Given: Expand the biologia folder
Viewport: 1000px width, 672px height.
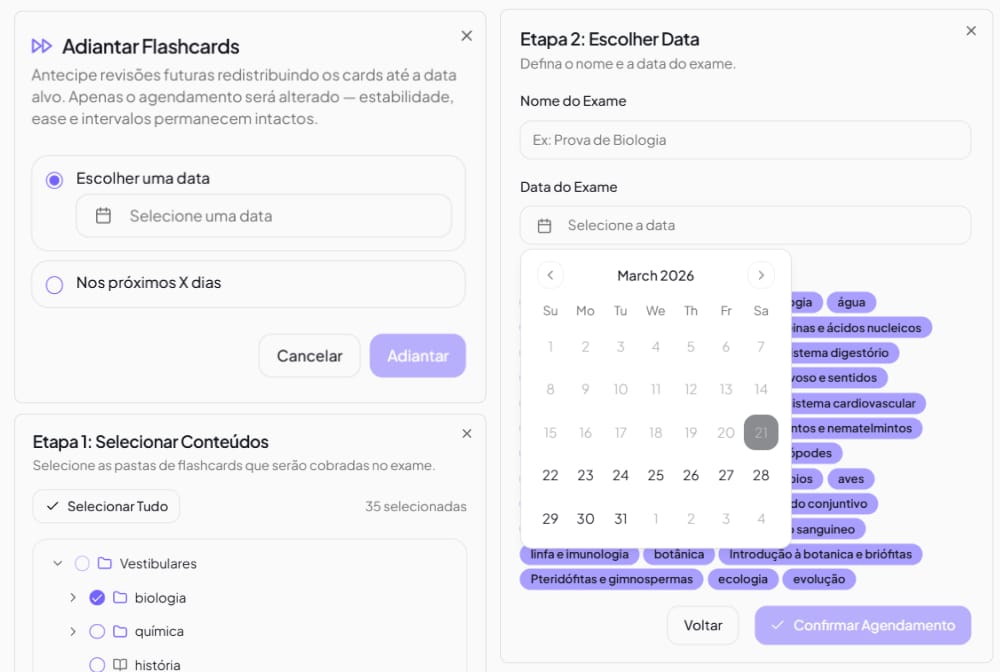Looking at the screenshot, I should (x=73, y=598).
